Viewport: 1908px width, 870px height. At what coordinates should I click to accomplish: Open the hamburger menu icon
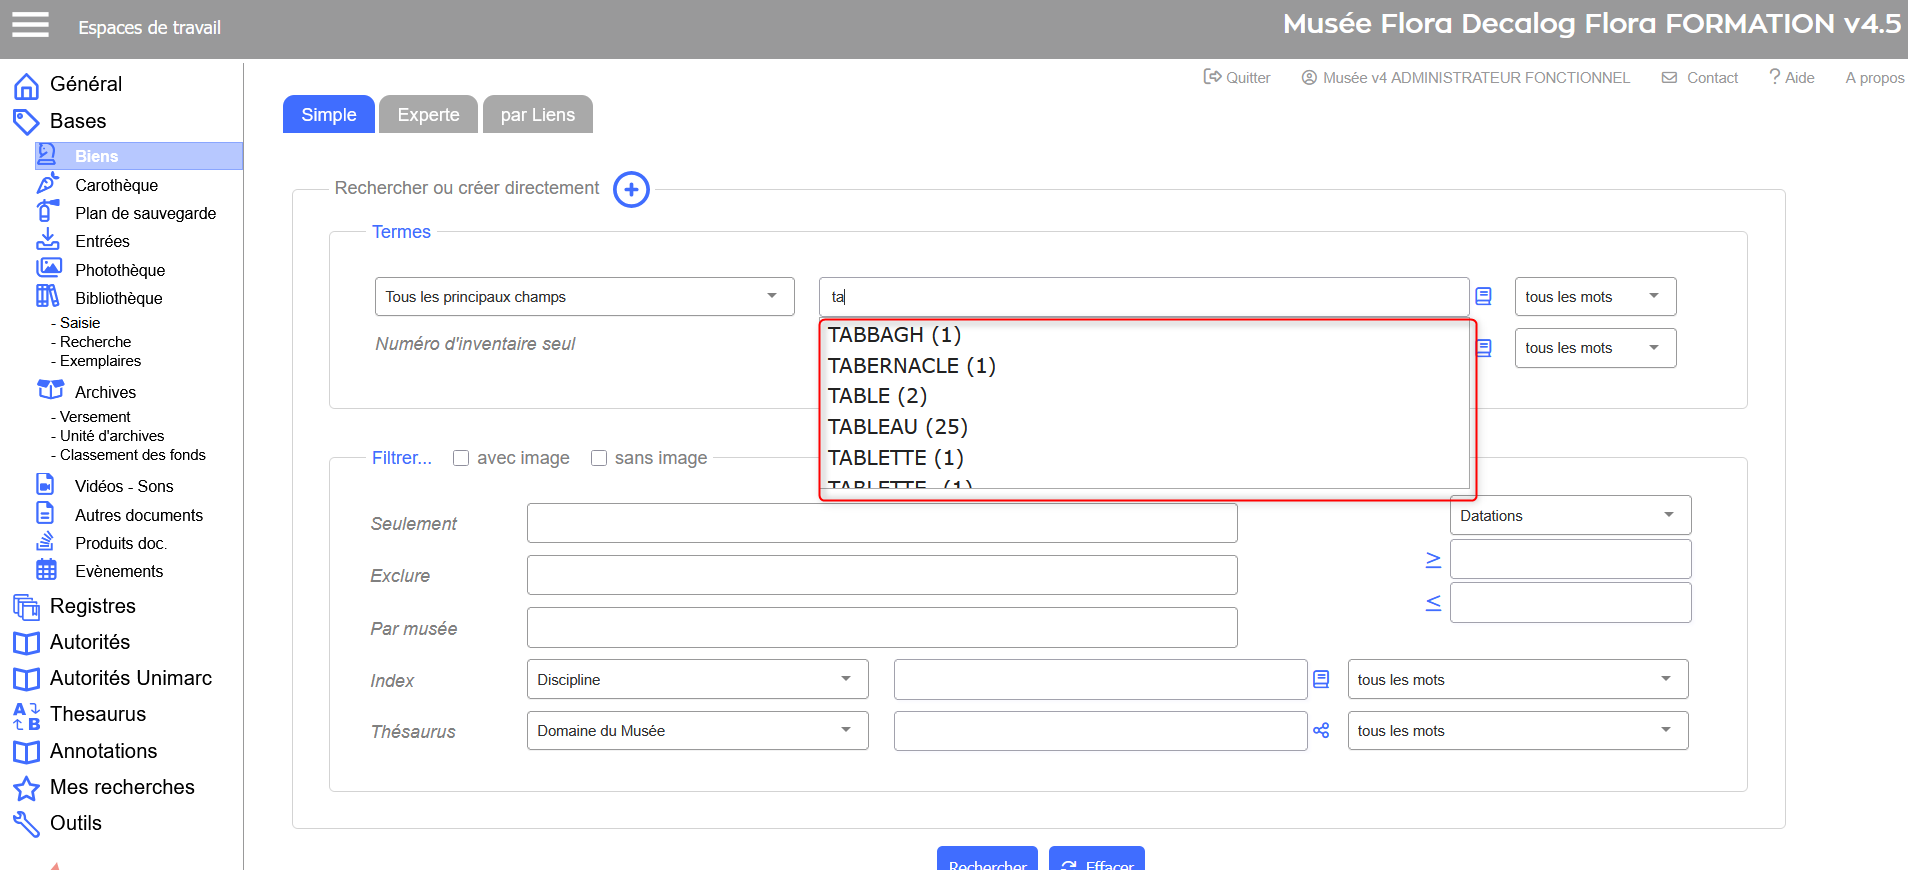30,25
